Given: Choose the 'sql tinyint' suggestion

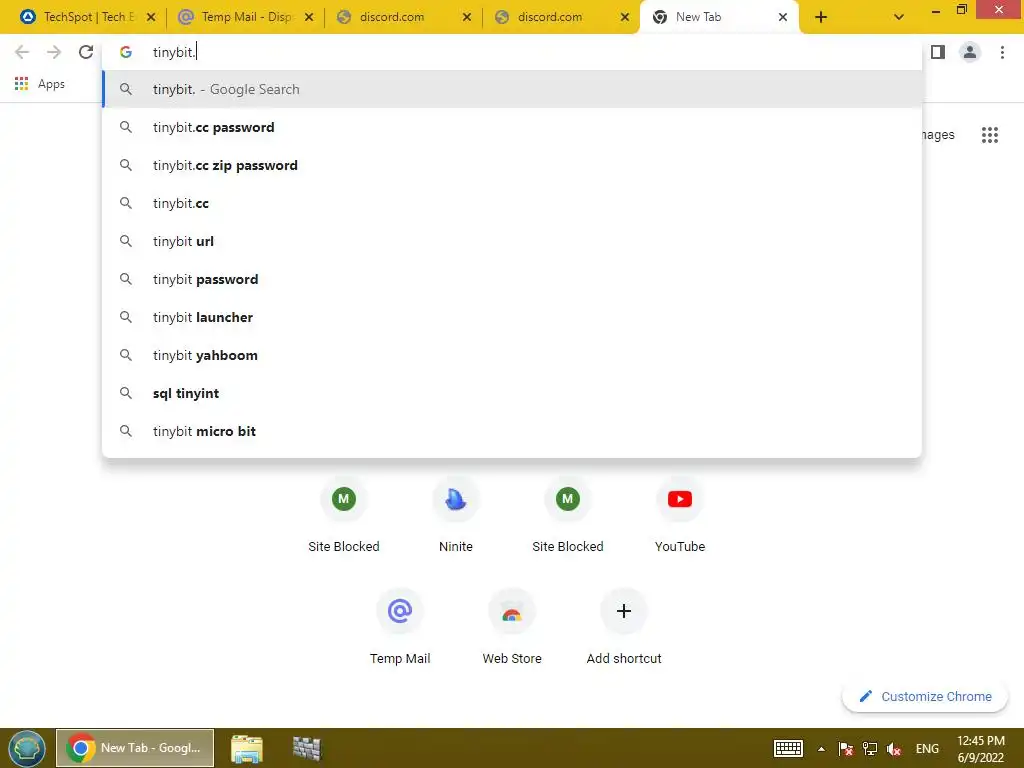Looking at the screenshot, I should (x=512, y=393).
